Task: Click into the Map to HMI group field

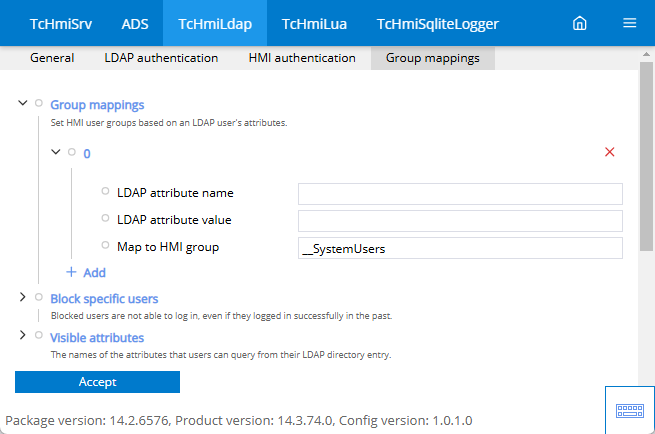Action: 460,248
